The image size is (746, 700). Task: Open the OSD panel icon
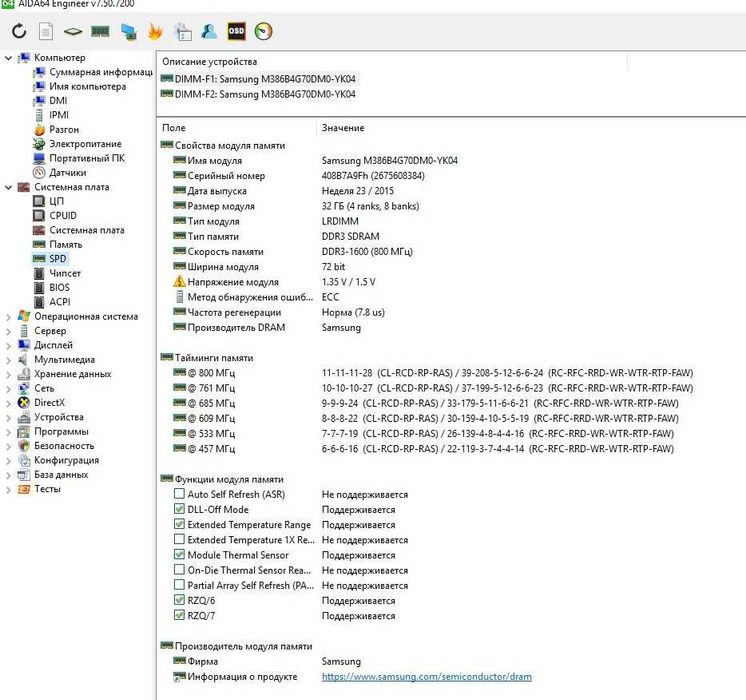coord(236,31)
